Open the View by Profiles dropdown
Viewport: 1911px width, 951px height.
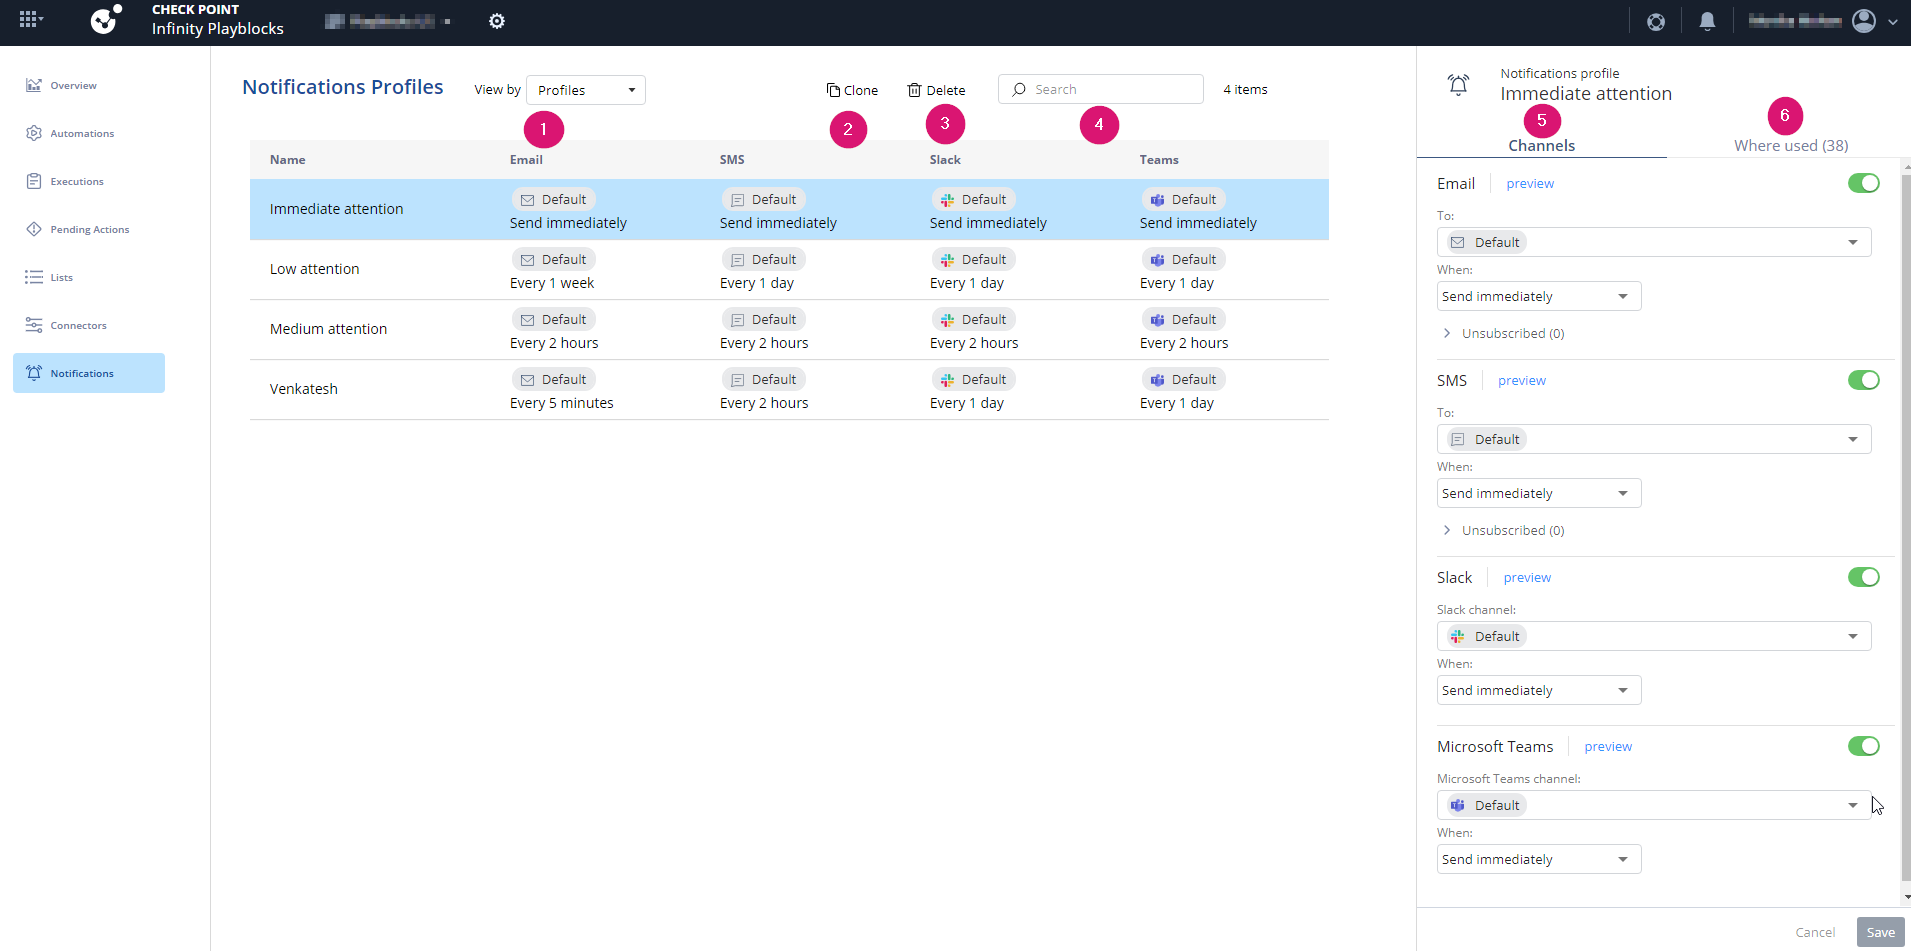586,90
